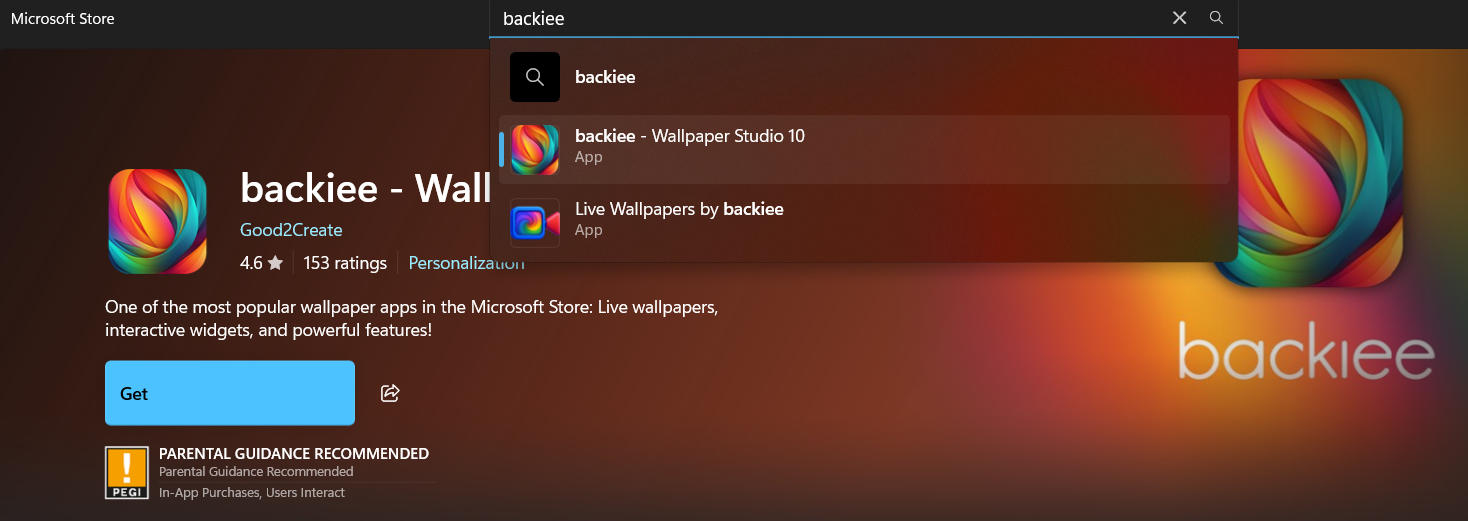Screen dimensions: 1468x521
Task: Click the "PARENTAL GUIDANCE RECOMMENDED" heading
Action: click(x=294, y=454)
